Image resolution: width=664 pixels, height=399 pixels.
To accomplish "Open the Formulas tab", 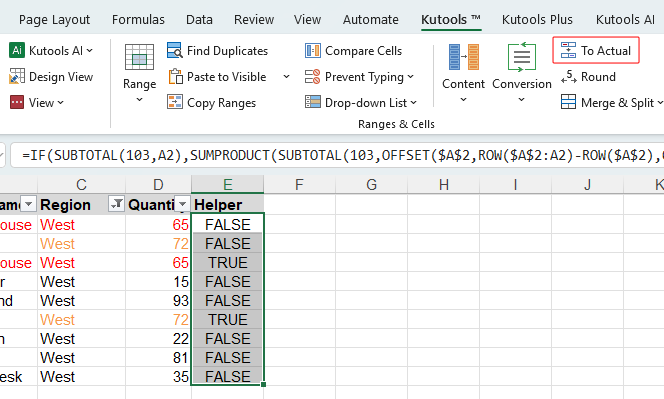I will coord(138,19).
